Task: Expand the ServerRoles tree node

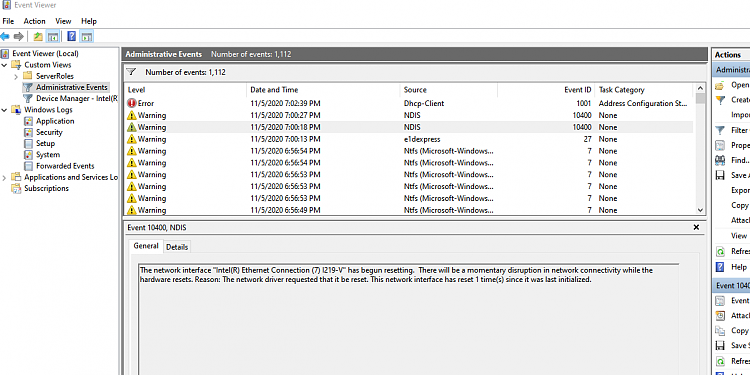Action: pos(16,77)
